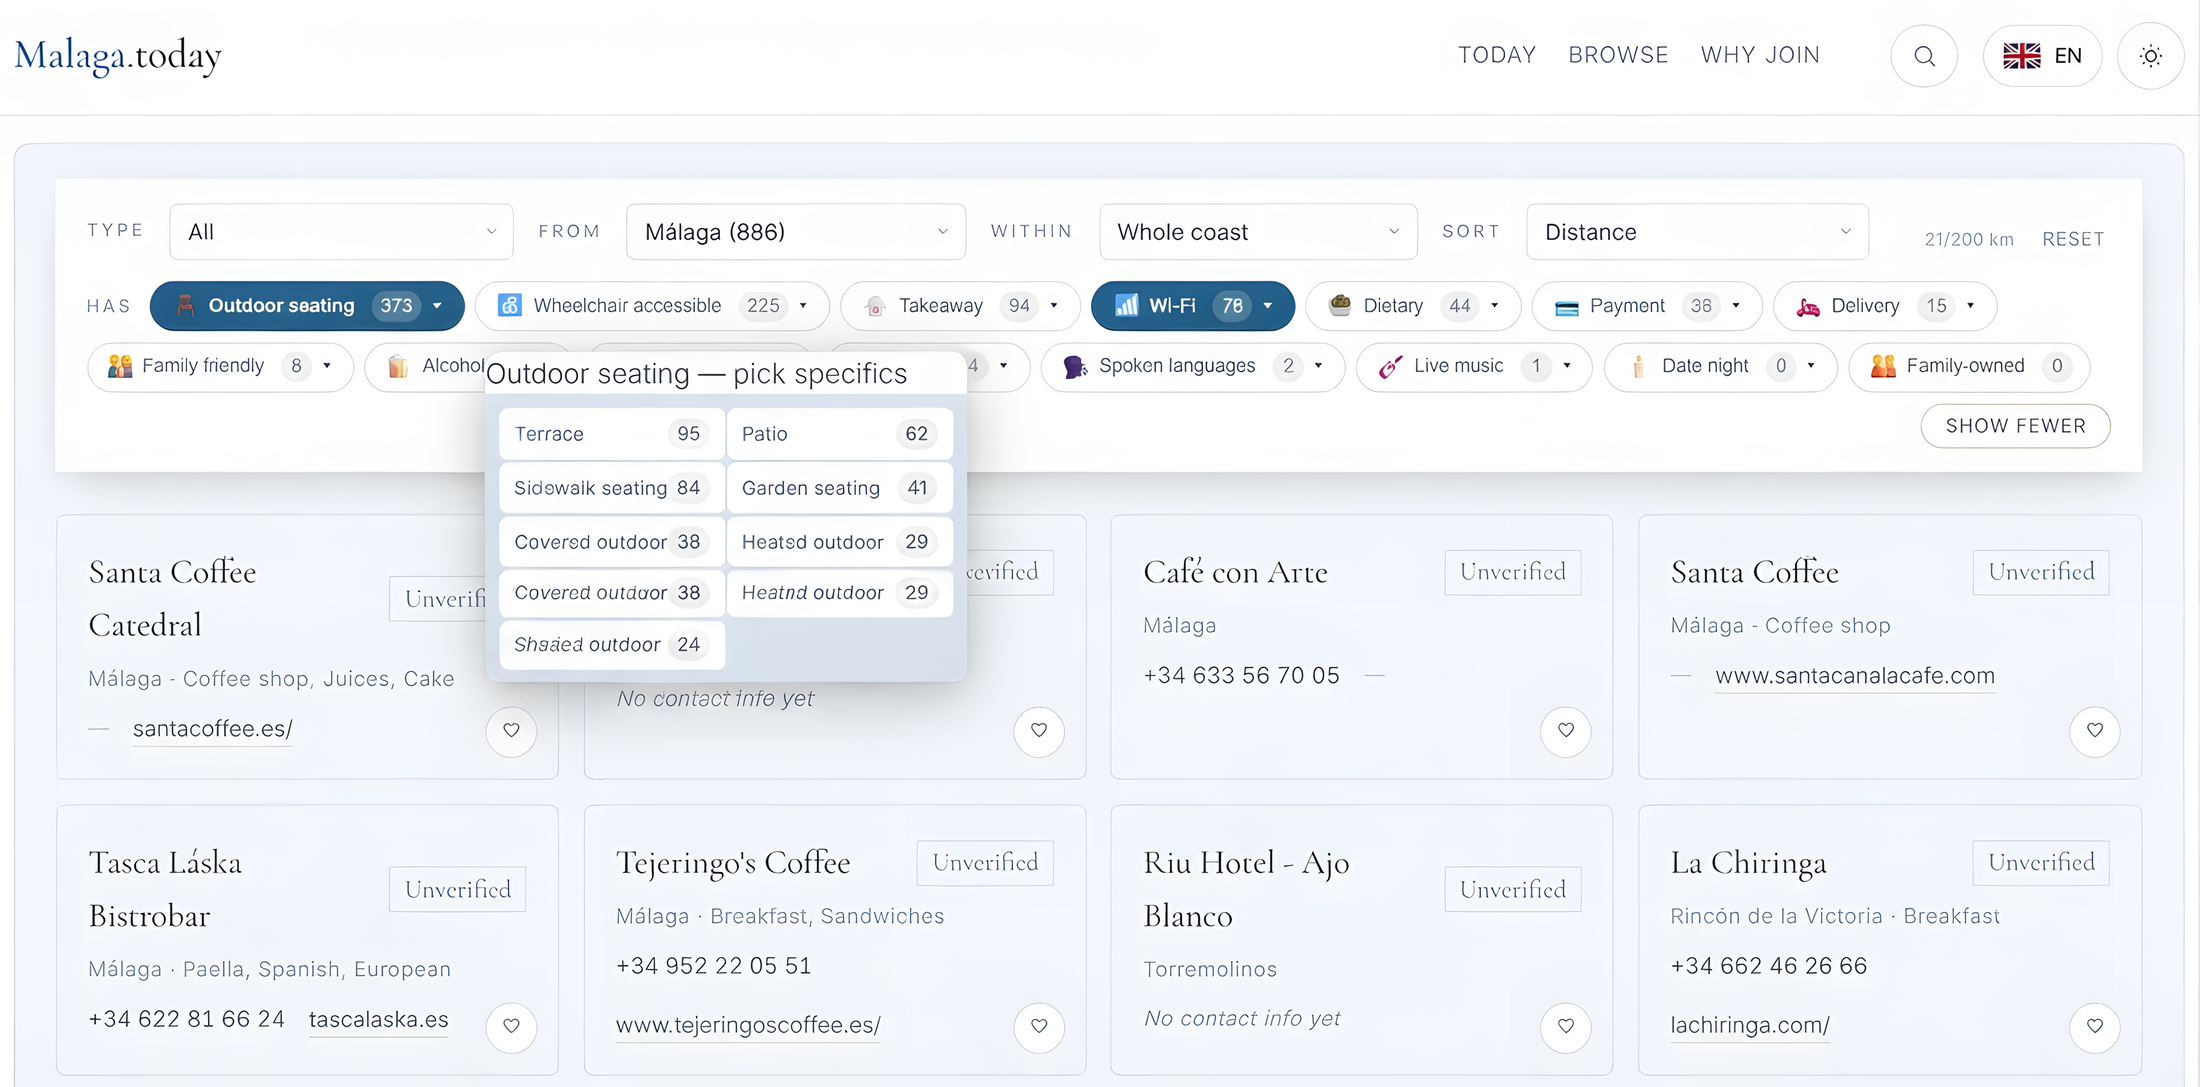
Task: Open the From dropdown Málaga (886)
Action: pos(795,232)
